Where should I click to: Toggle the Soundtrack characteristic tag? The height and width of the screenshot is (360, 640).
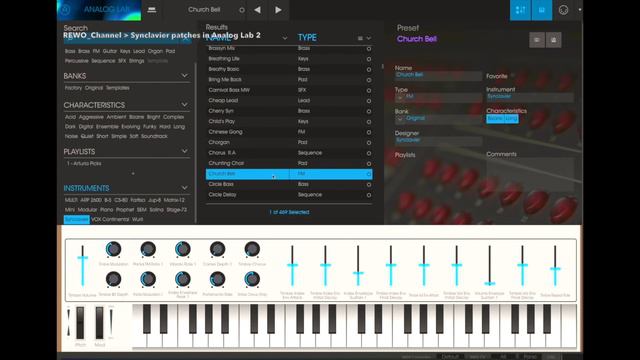pyautogui.click(x=154, y=136)
